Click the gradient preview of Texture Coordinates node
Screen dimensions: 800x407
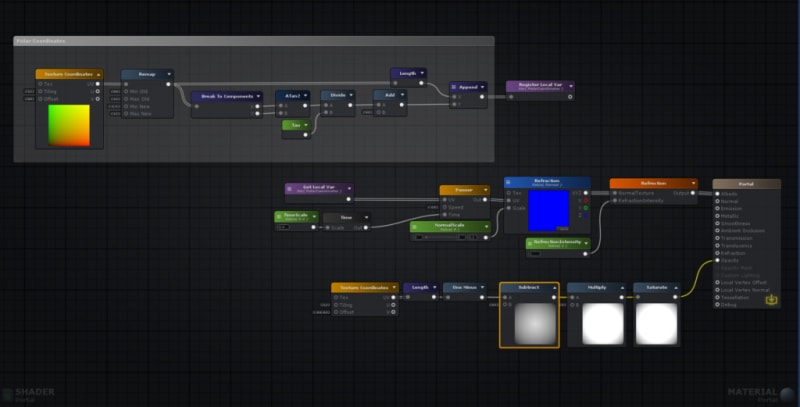69,124
